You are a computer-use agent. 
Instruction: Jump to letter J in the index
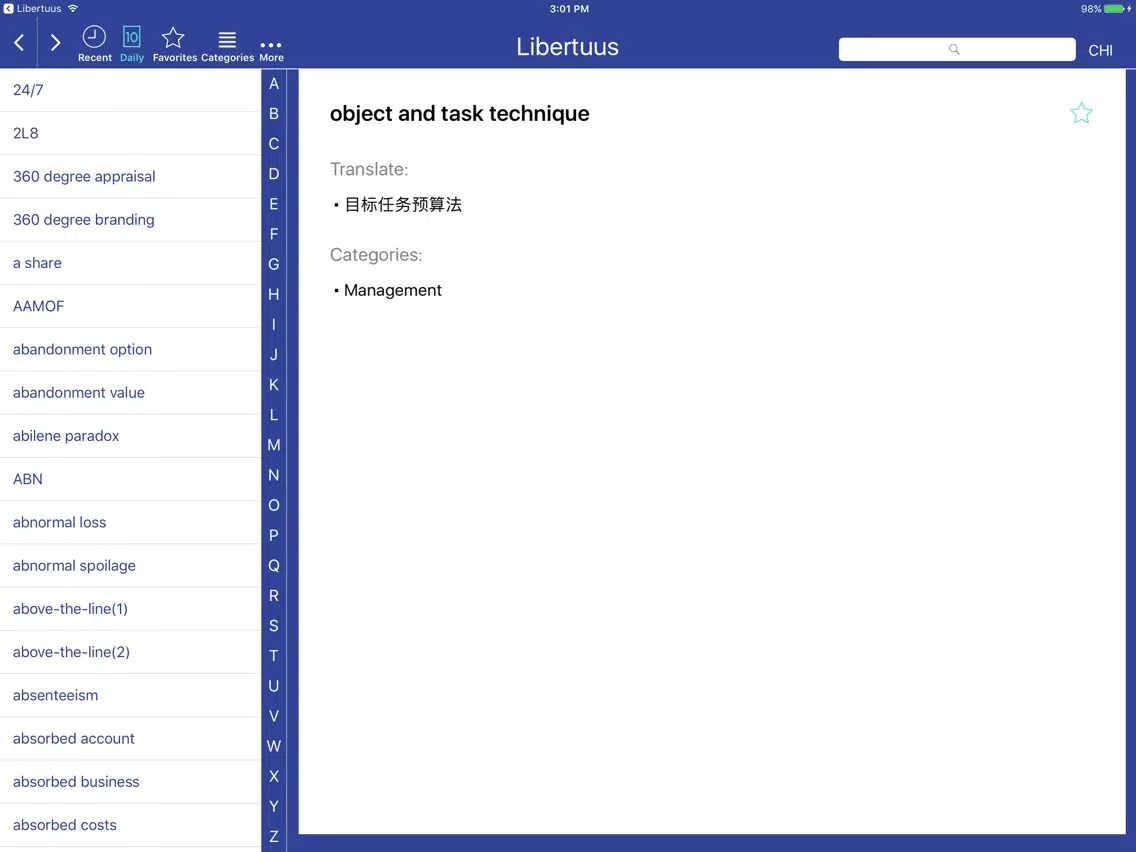pyautogui.click(x=274, y=355)
